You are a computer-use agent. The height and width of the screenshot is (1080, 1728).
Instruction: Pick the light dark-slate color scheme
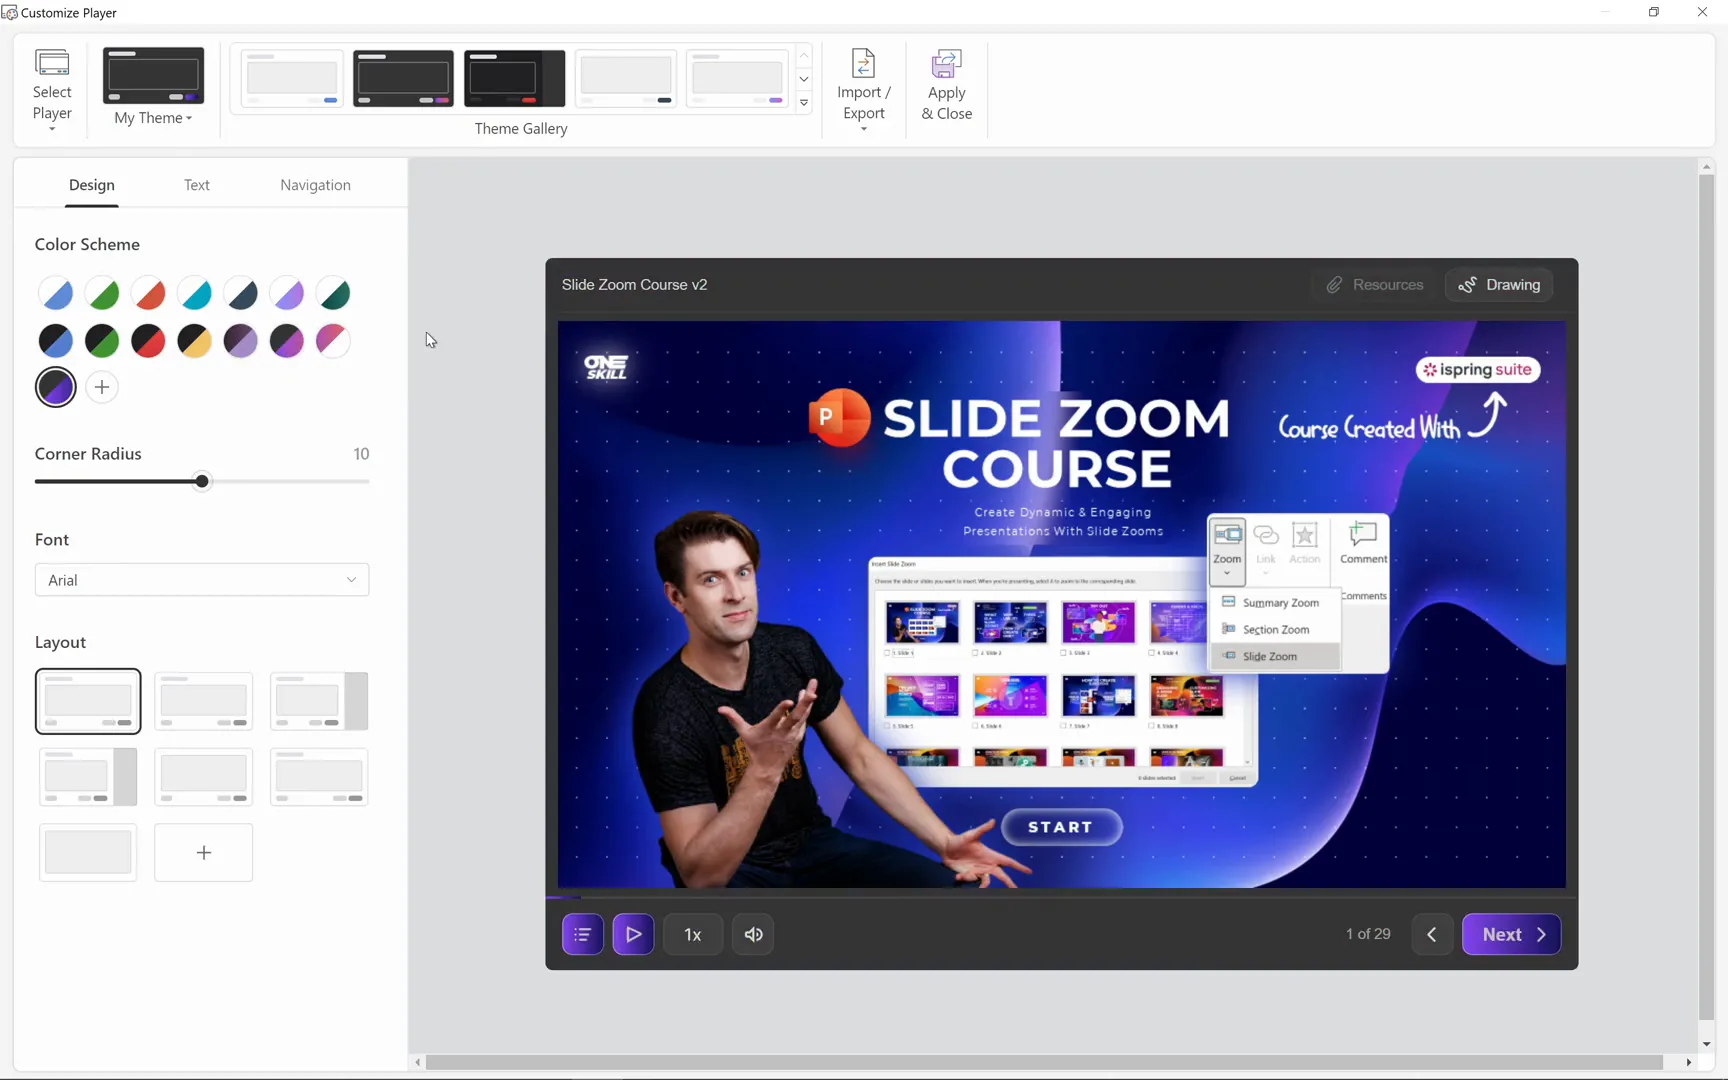point(241,294)
